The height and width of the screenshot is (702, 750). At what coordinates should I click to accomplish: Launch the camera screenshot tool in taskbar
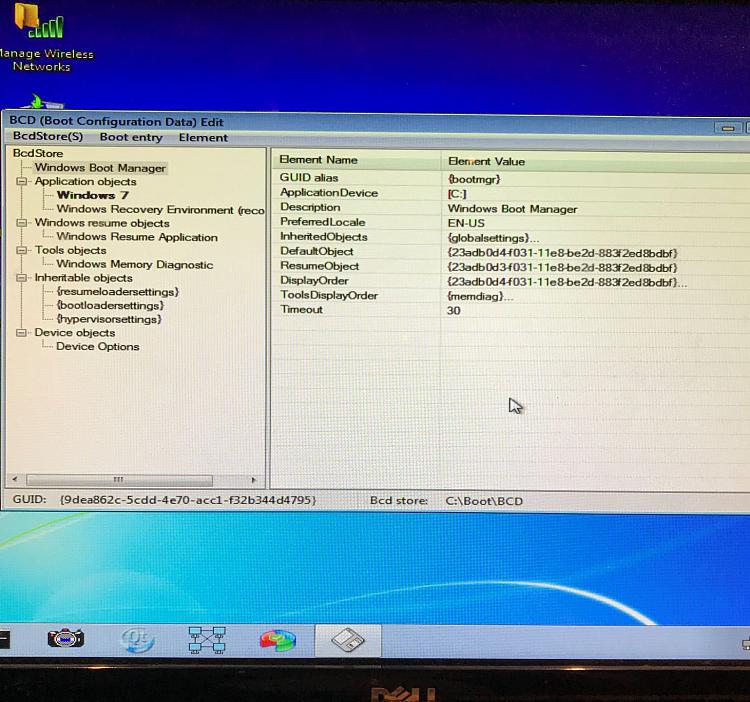66,638
